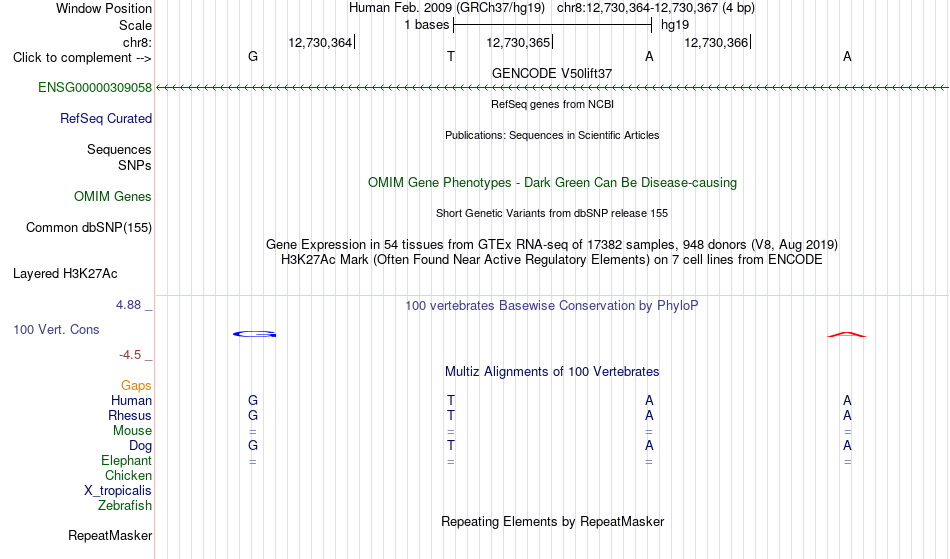This screenshot has height=559, width=950.
Task: Click the Dog row T base
Action: (451, 446)
